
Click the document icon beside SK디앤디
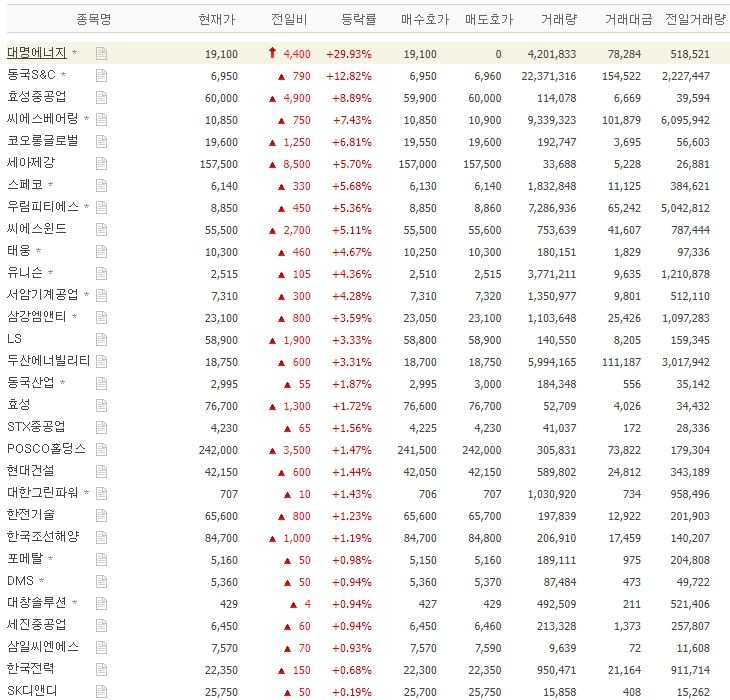point(101,692)
